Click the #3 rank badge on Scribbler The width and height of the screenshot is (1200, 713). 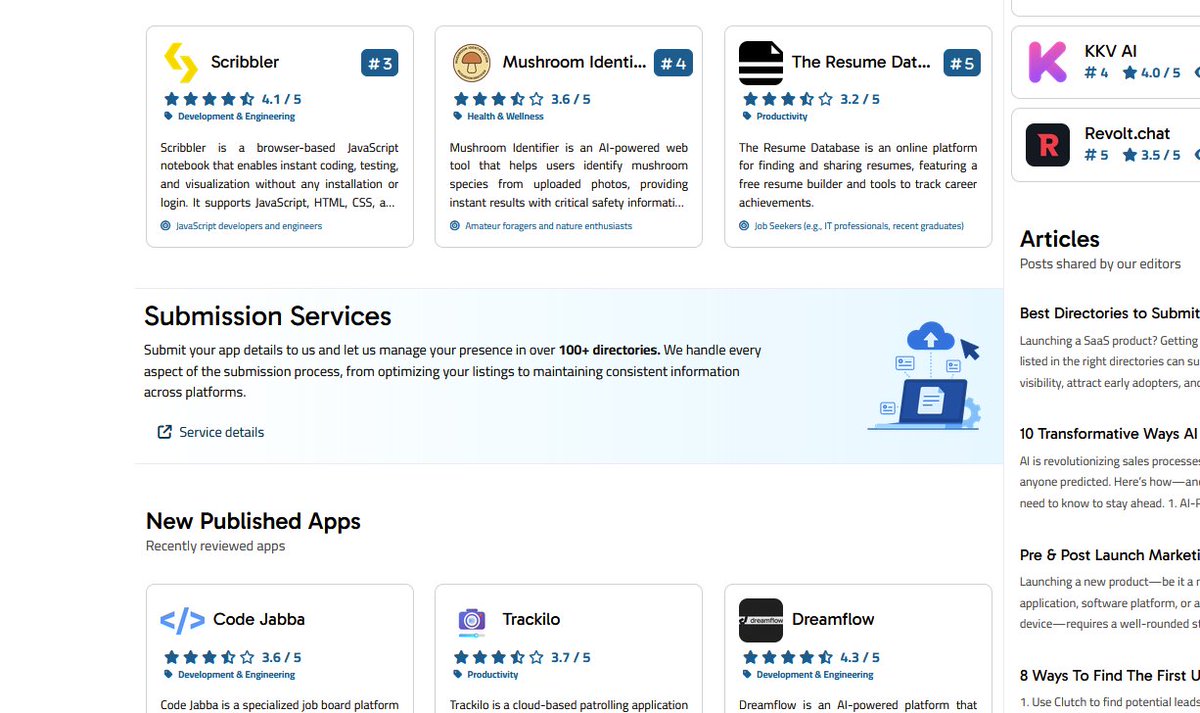380,63
